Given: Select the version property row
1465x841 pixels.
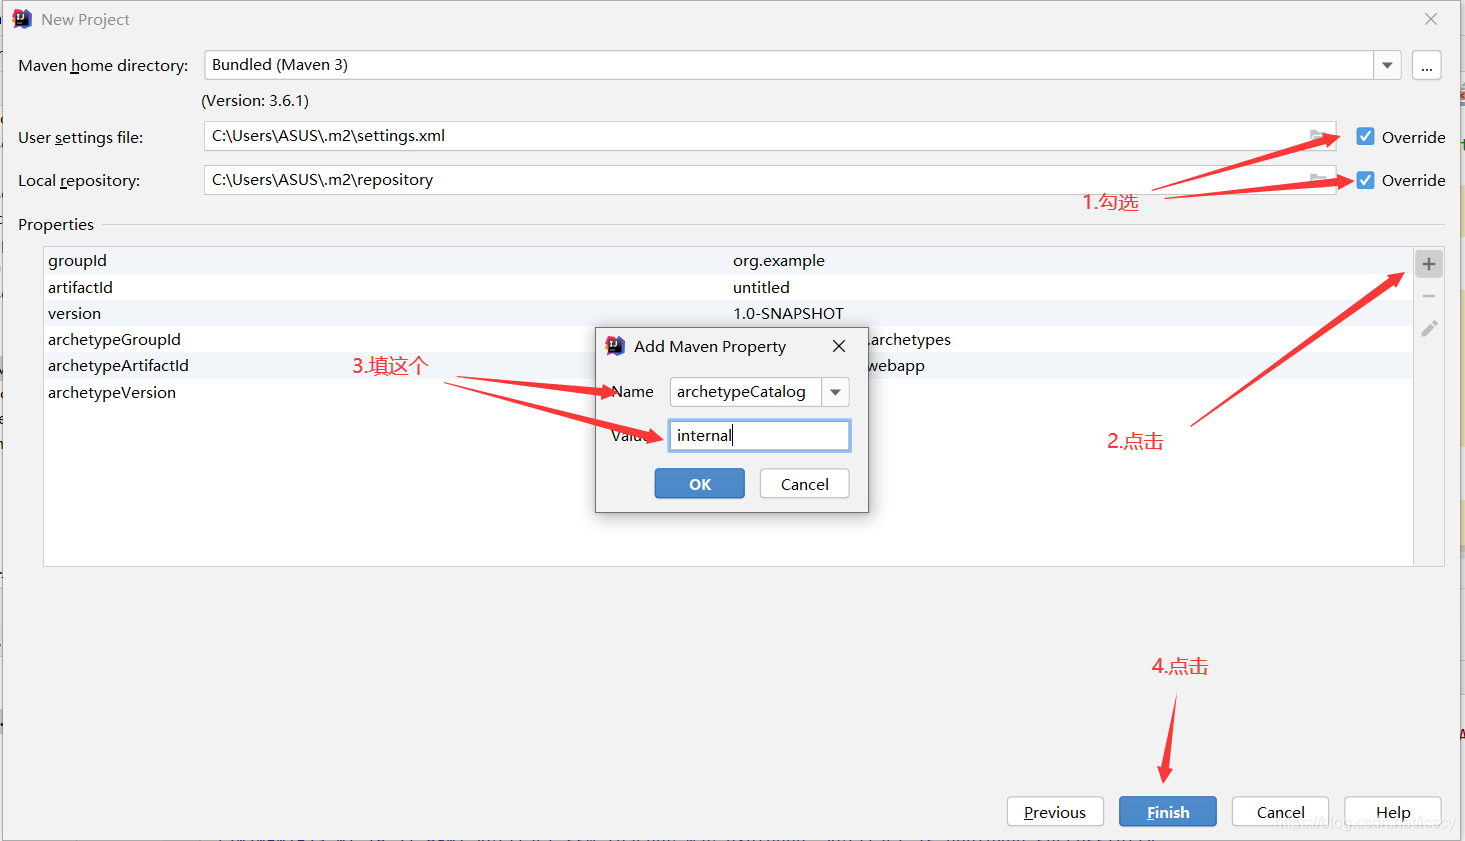Looking at the screenshot, I should (x=728, y=313).
